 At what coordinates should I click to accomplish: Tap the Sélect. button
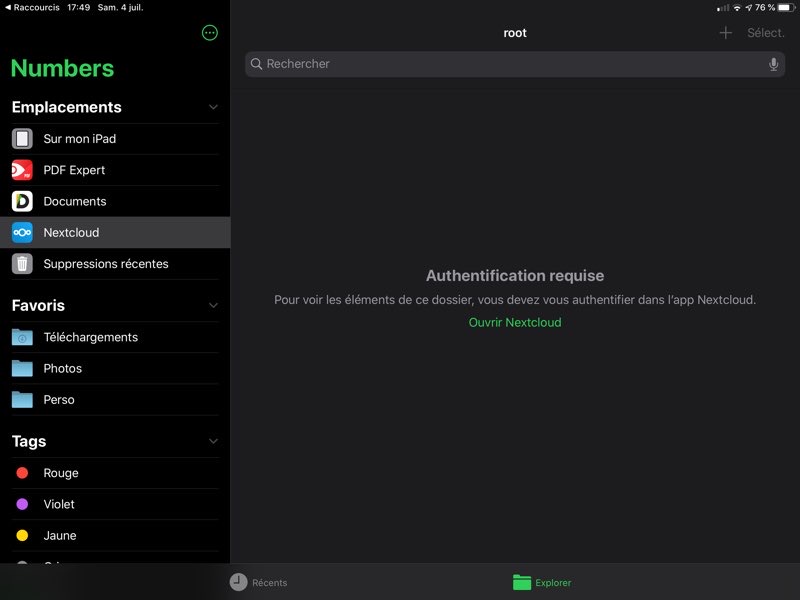(x=765, y=33)
